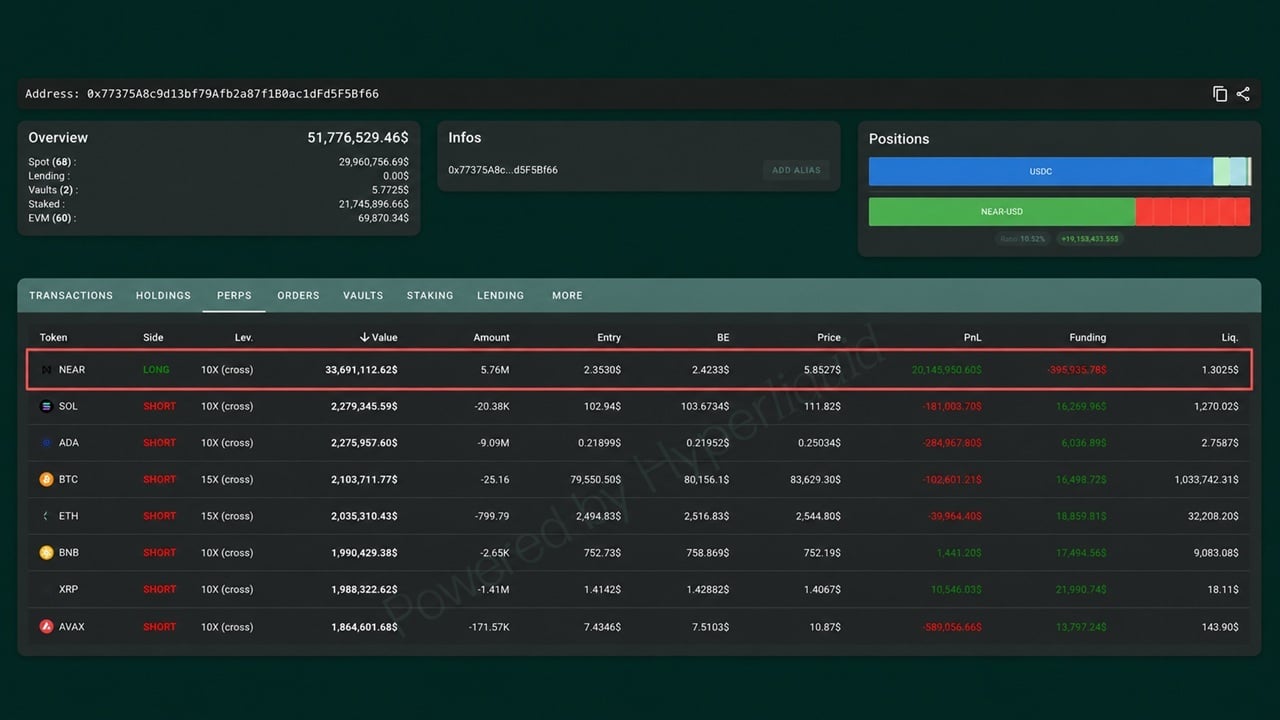This screenshot has height=720, width=1280.
Task: Click the ADA token icon
Action: 46,442
